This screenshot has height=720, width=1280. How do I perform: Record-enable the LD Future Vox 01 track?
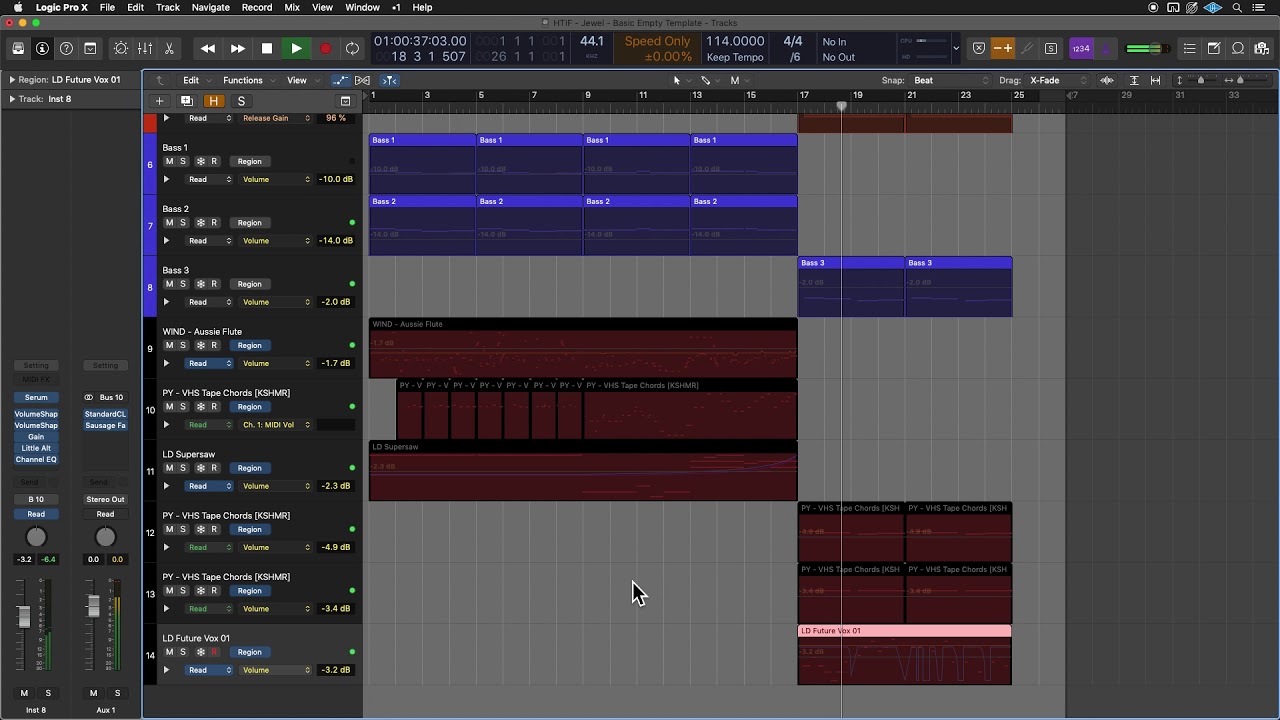213,652
